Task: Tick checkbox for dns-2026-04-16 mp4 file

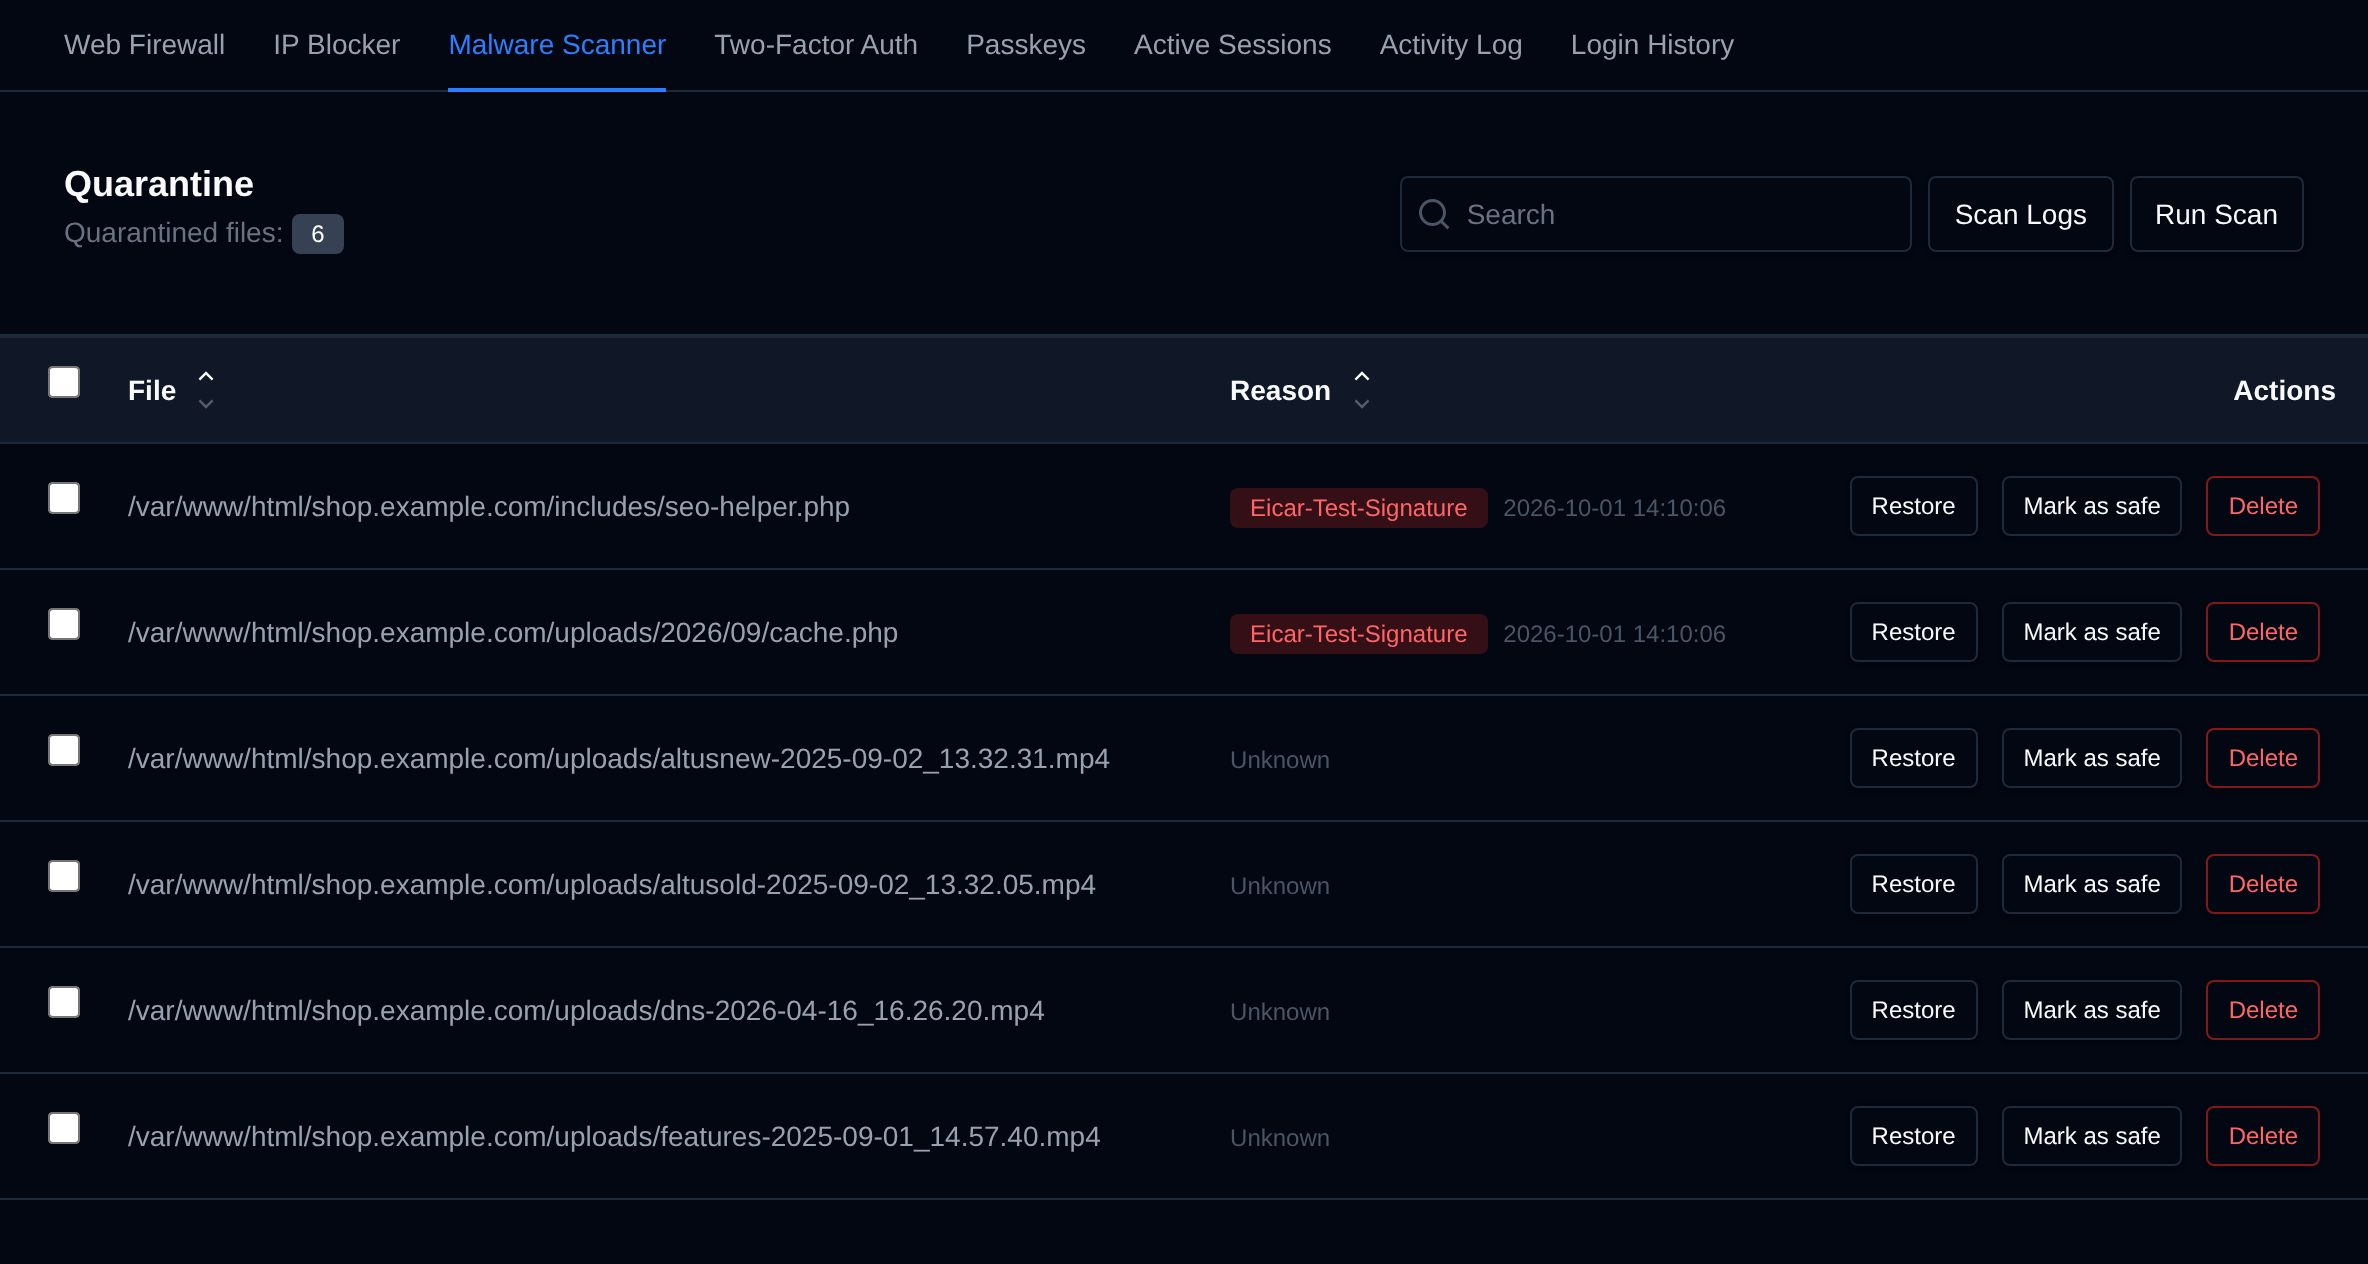Action: coord(64,1002)
